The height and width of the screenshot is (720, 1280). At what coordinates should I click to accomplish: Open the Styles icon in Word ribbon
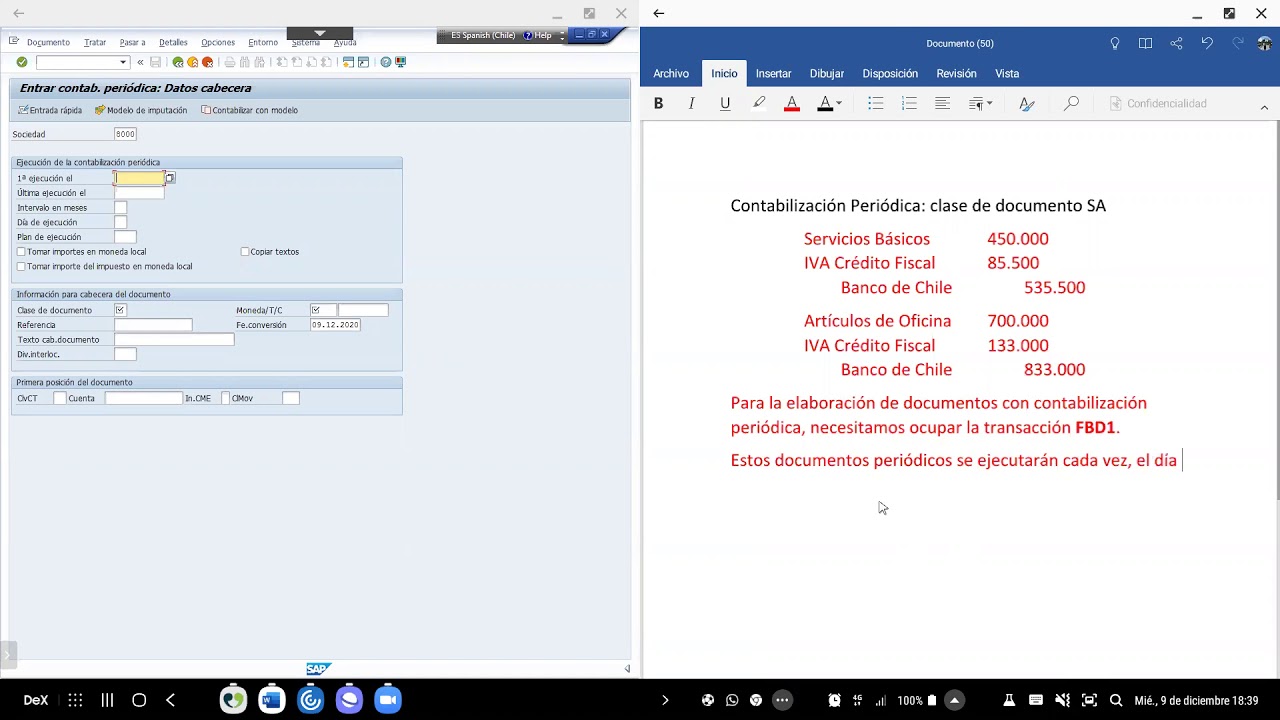coord(1026,103)
